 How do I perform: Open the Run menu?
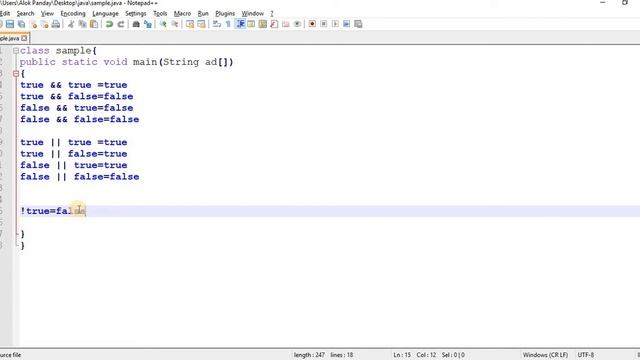(x=203, y=13)
